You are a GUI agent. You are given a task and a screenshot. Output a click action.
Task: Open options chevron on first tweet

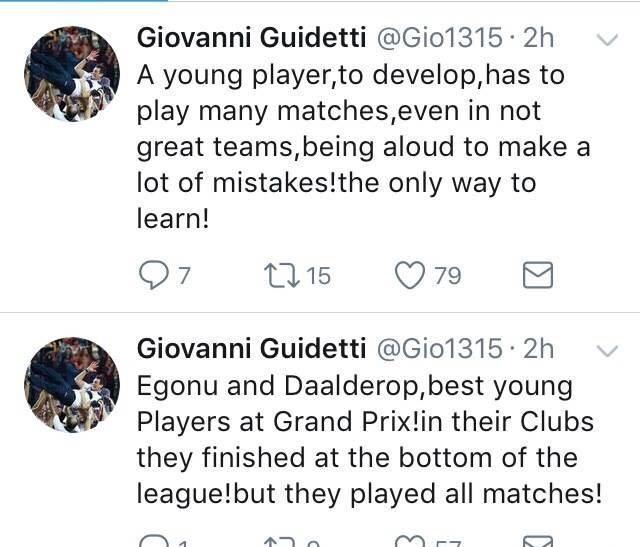point(607,40)
